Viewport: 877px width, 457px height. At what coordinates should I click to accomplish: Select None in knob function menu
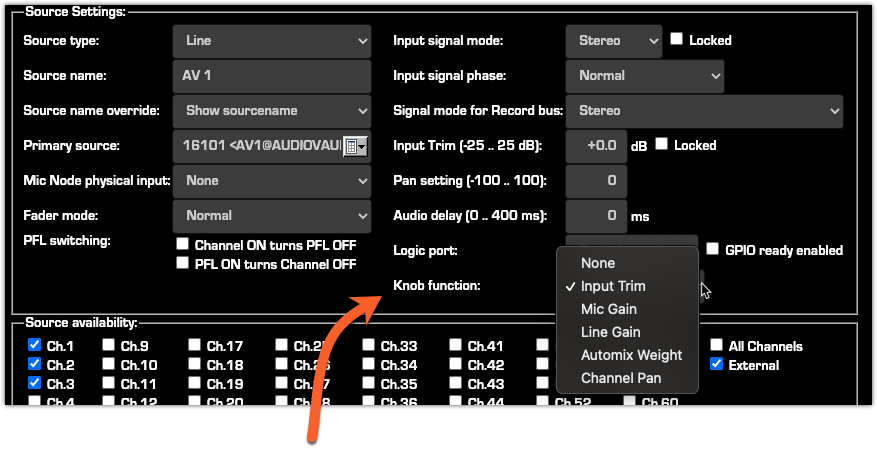[x=598, y=263]
